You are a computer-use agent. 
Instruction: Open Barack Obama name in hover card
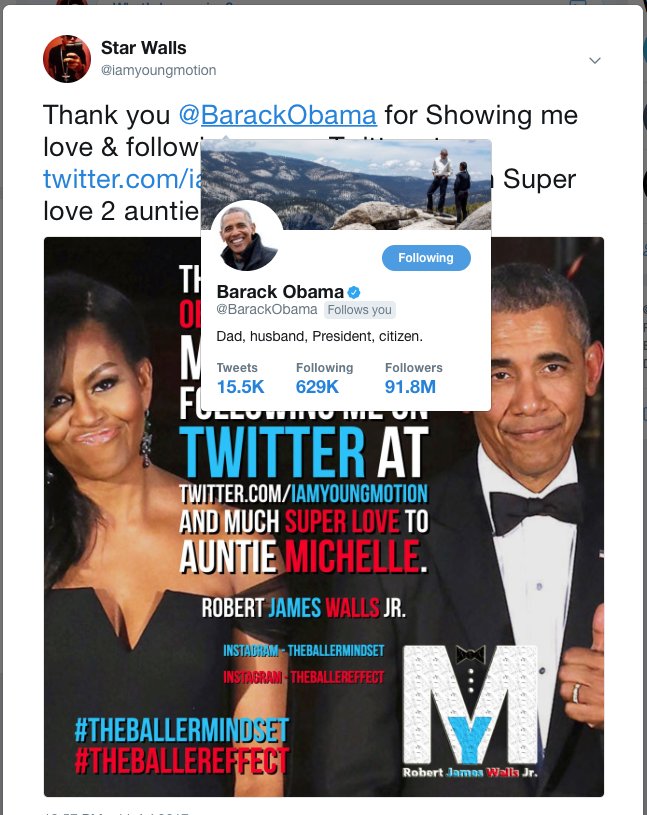280,292
